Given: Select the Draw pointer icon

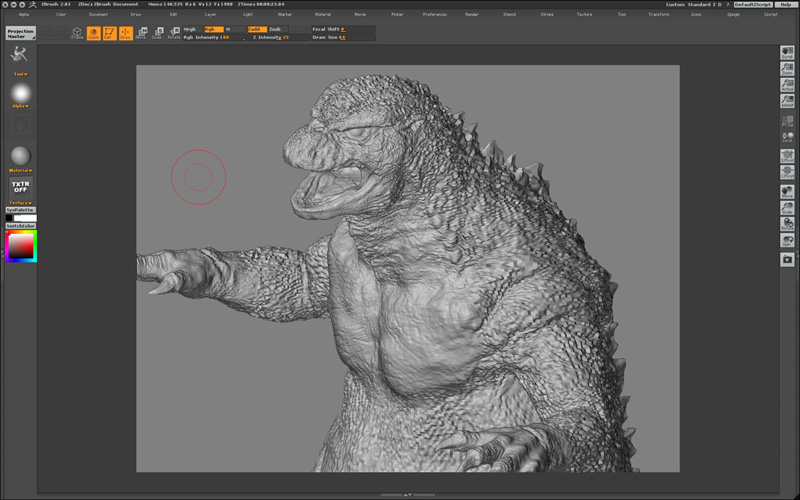Looking at the screenshot, I should pyautogui.click(x=125, y=33).
